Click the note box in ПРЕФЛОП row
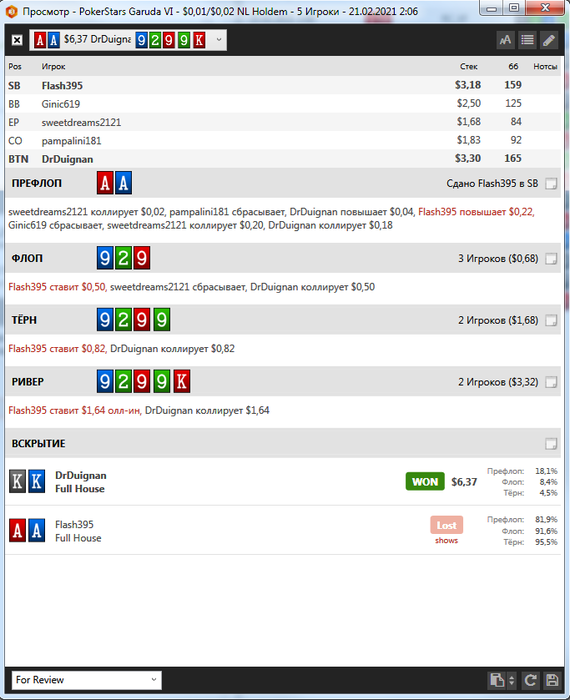 pos(551,183)
